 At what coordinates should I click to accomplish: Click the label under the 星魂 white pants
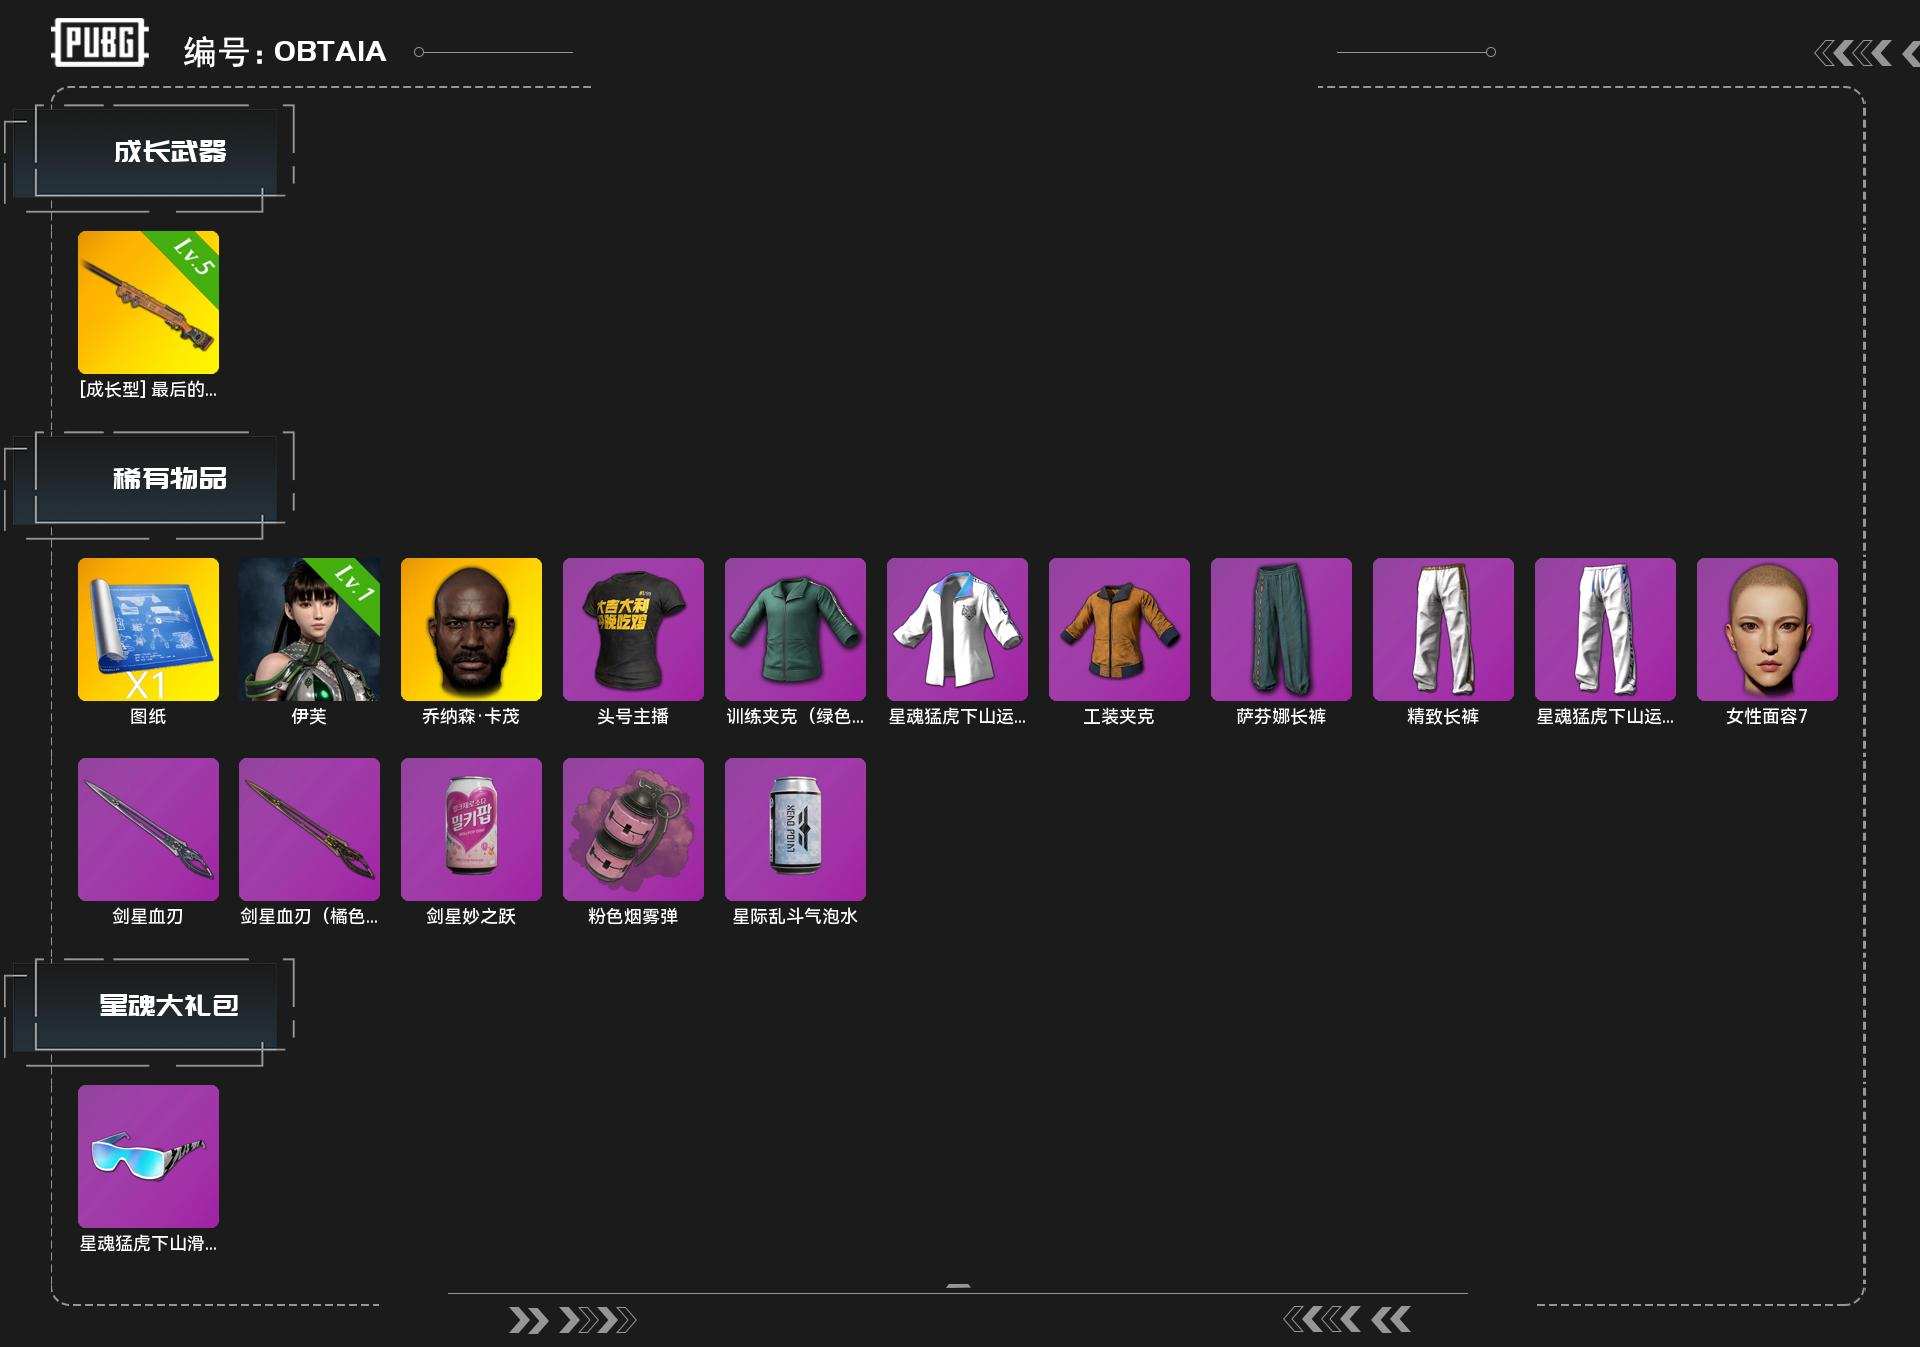tap(1605, 716)
